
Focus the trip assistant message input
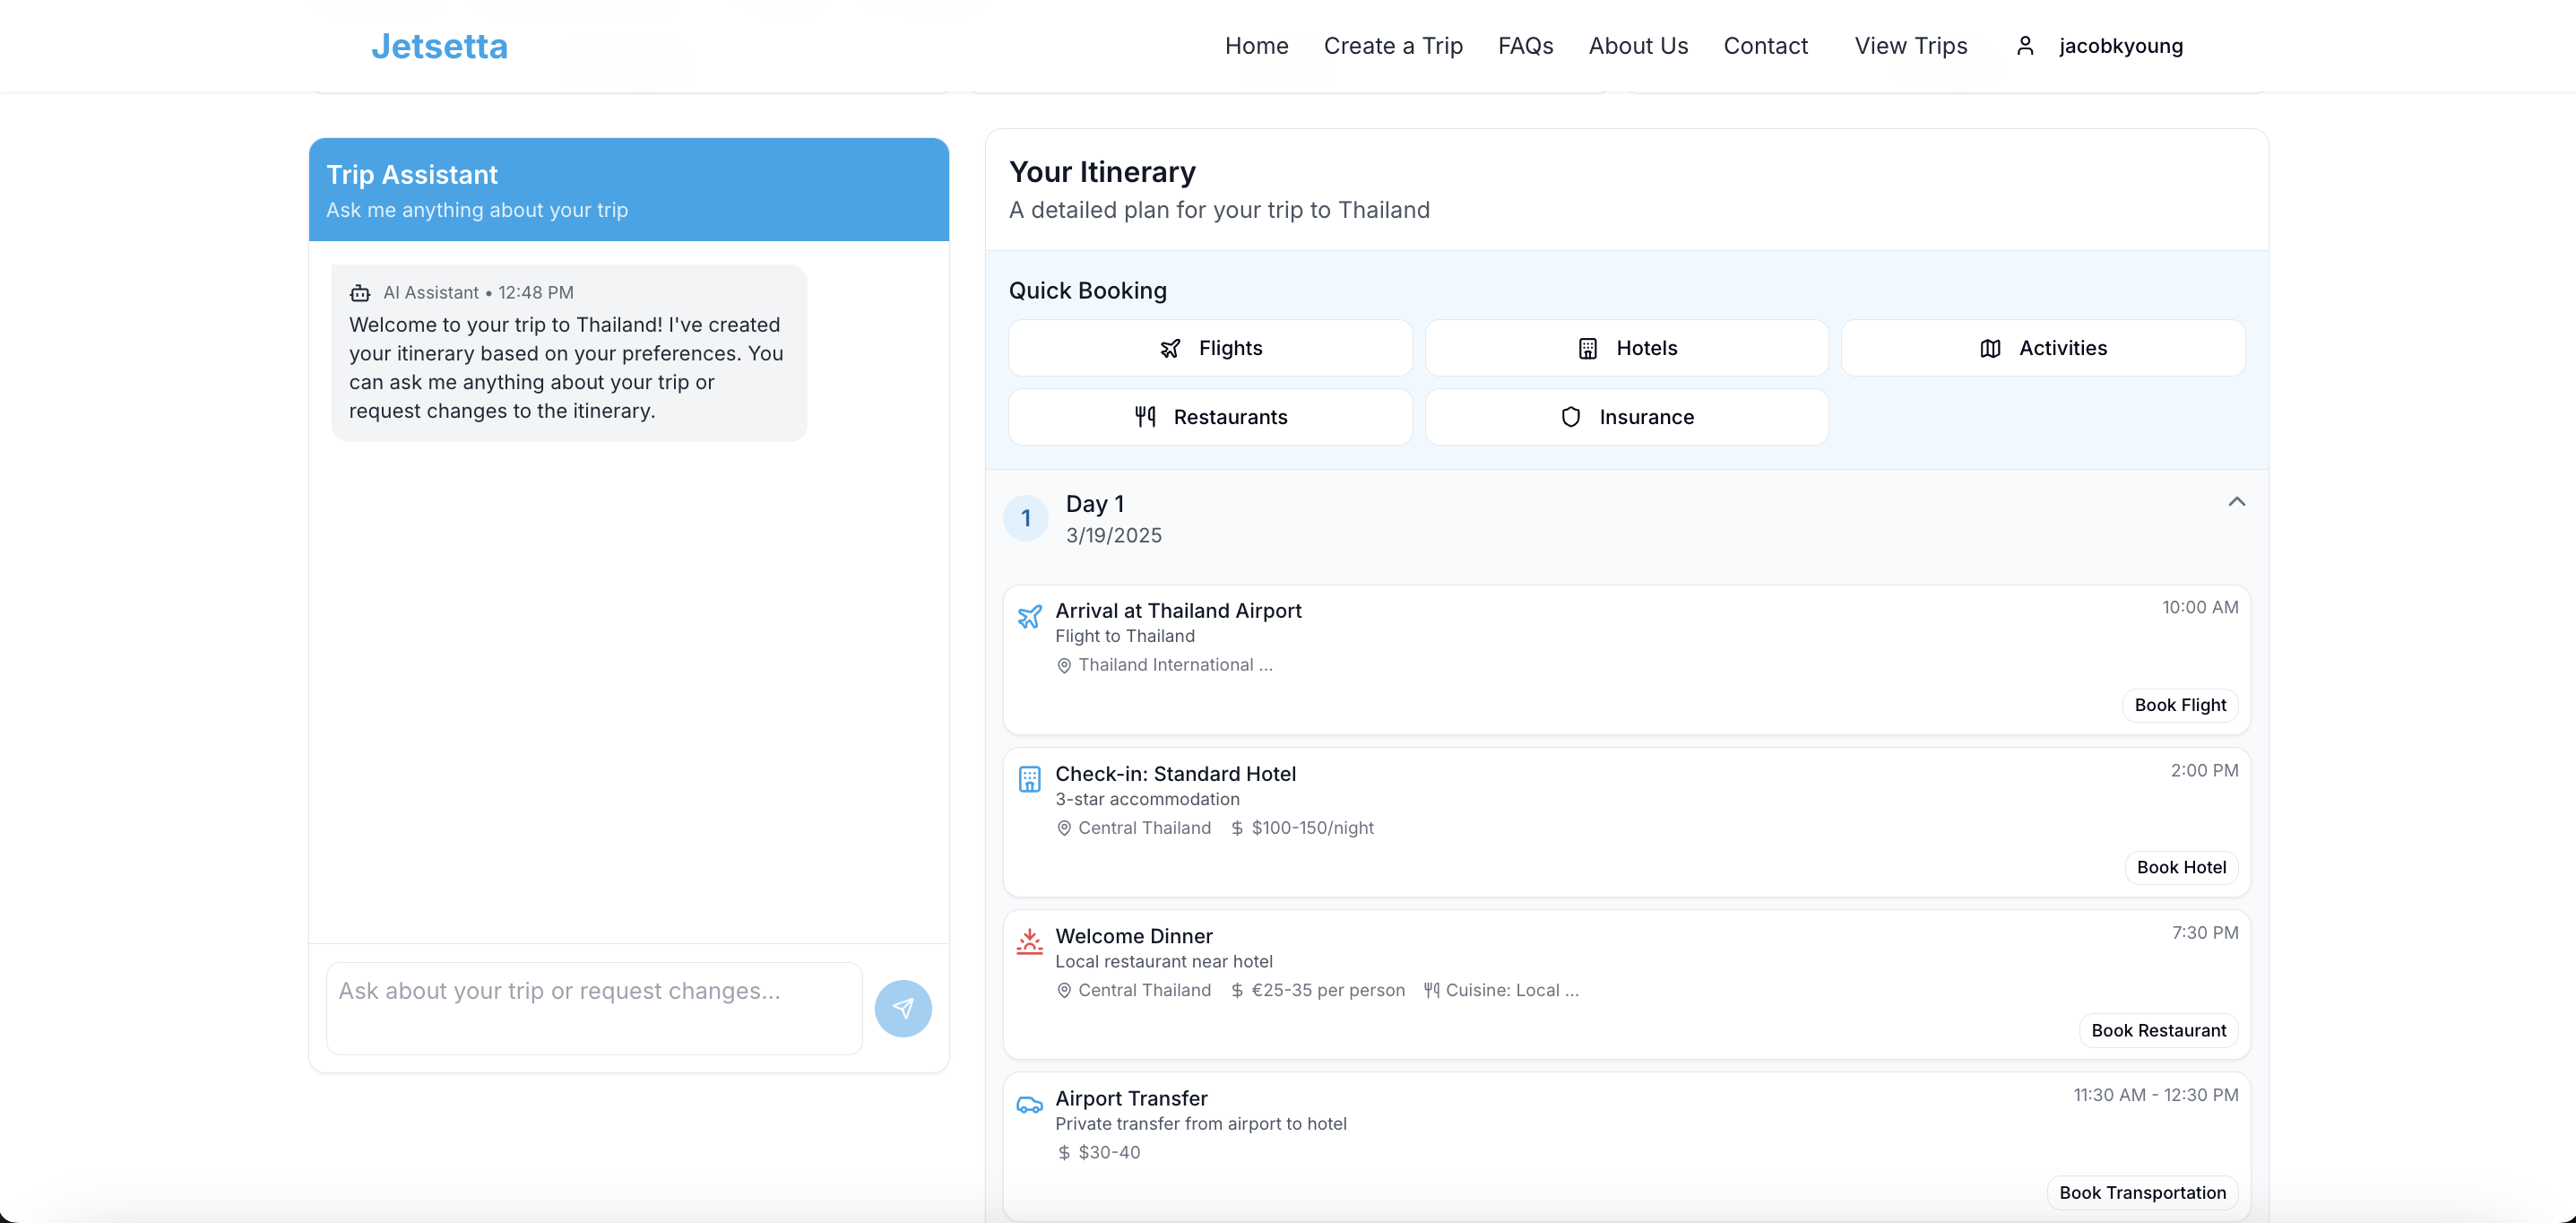[x=594, y=1008]
